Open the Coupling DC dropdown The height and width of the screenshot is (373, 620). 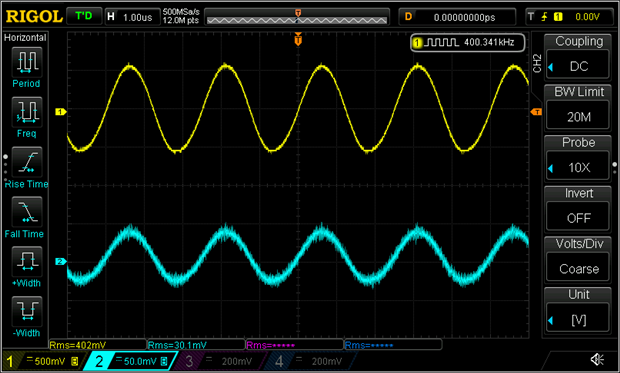click(578, 58)
